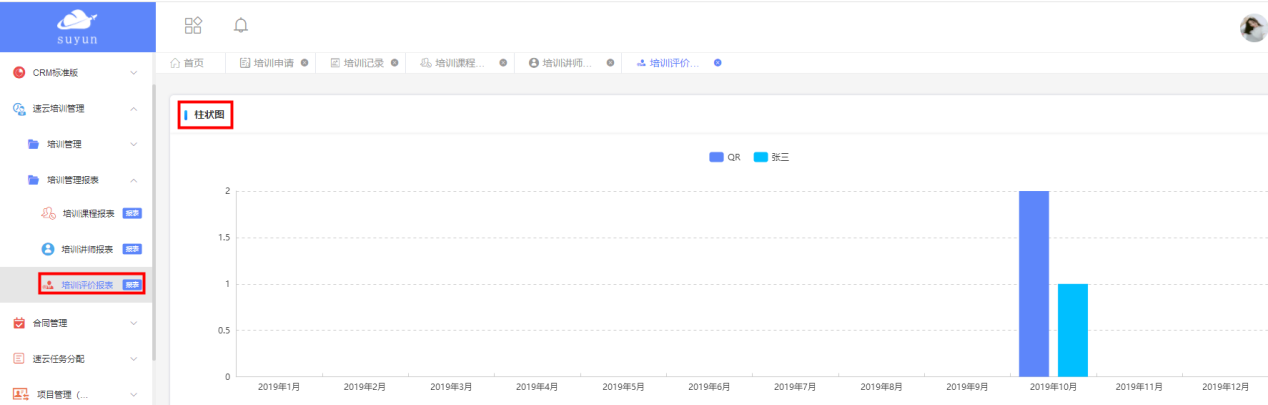Click the 2019年1月 axis label
The width and height of the screenshot is (1268, 405).
point(279,386)
